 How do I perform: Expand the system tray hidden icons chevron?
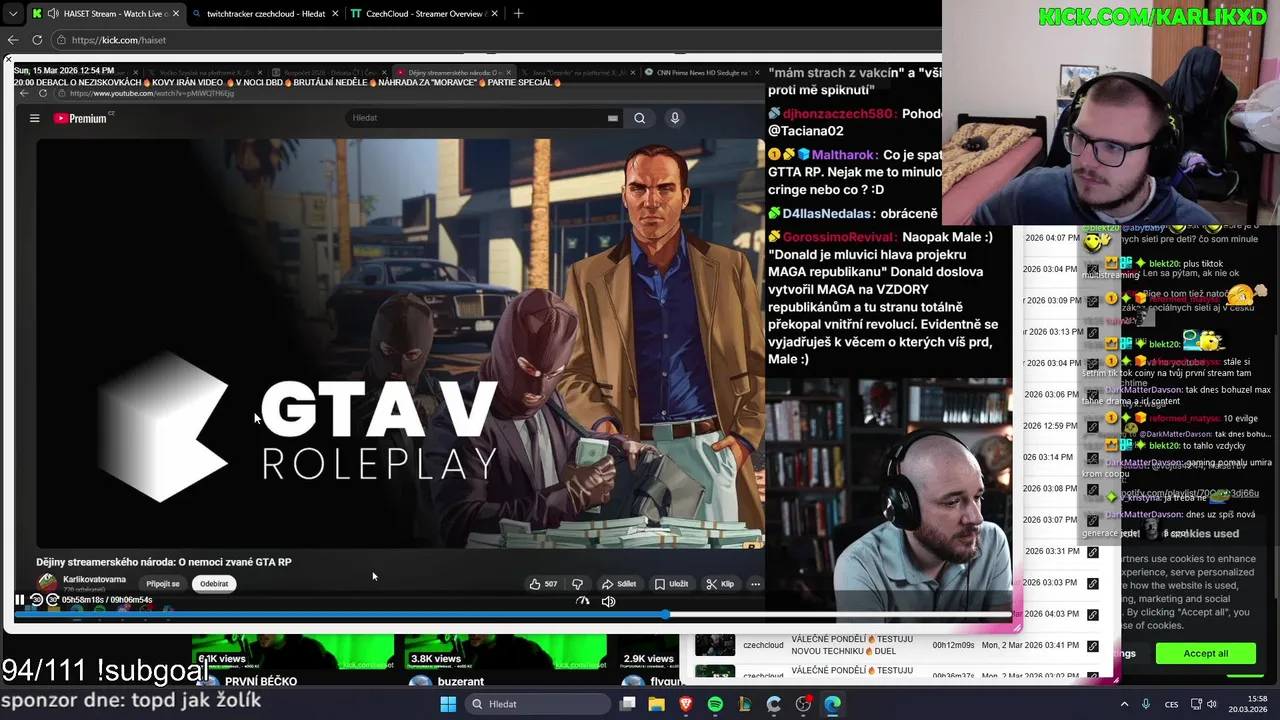pos(1123,704)
